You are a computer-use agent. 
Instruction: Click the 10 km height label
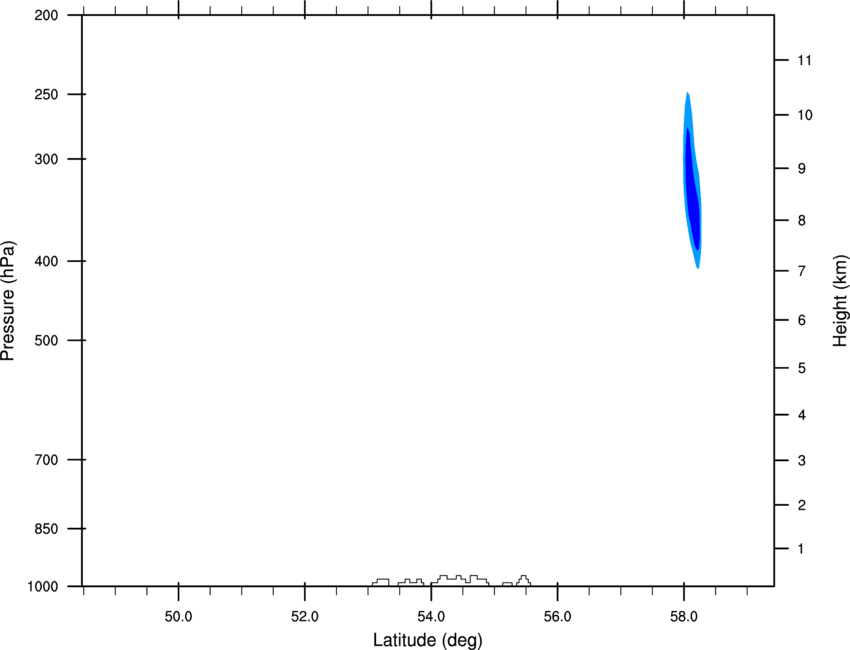pos(805,115)
